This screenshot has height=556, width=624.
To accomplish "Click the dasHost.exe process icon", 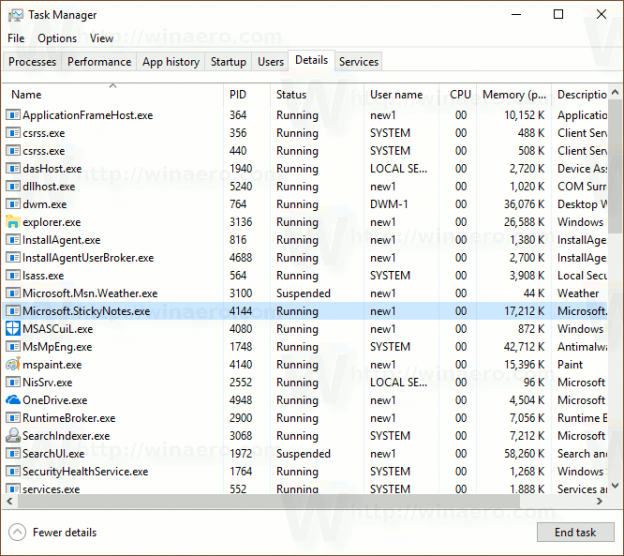I will [x=13, y=168].
